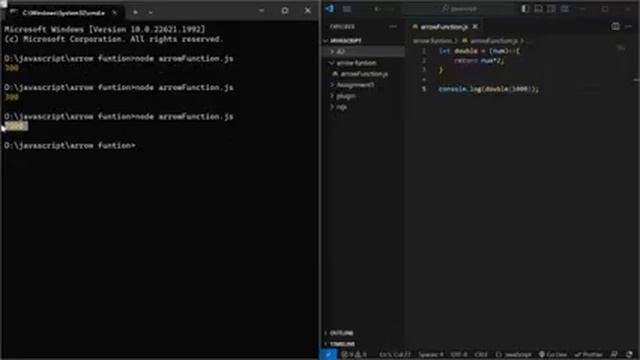Open the VS Code command center search box
This screenshot has height=360, width=640.
pyautogui.click(x=459, y=9)
